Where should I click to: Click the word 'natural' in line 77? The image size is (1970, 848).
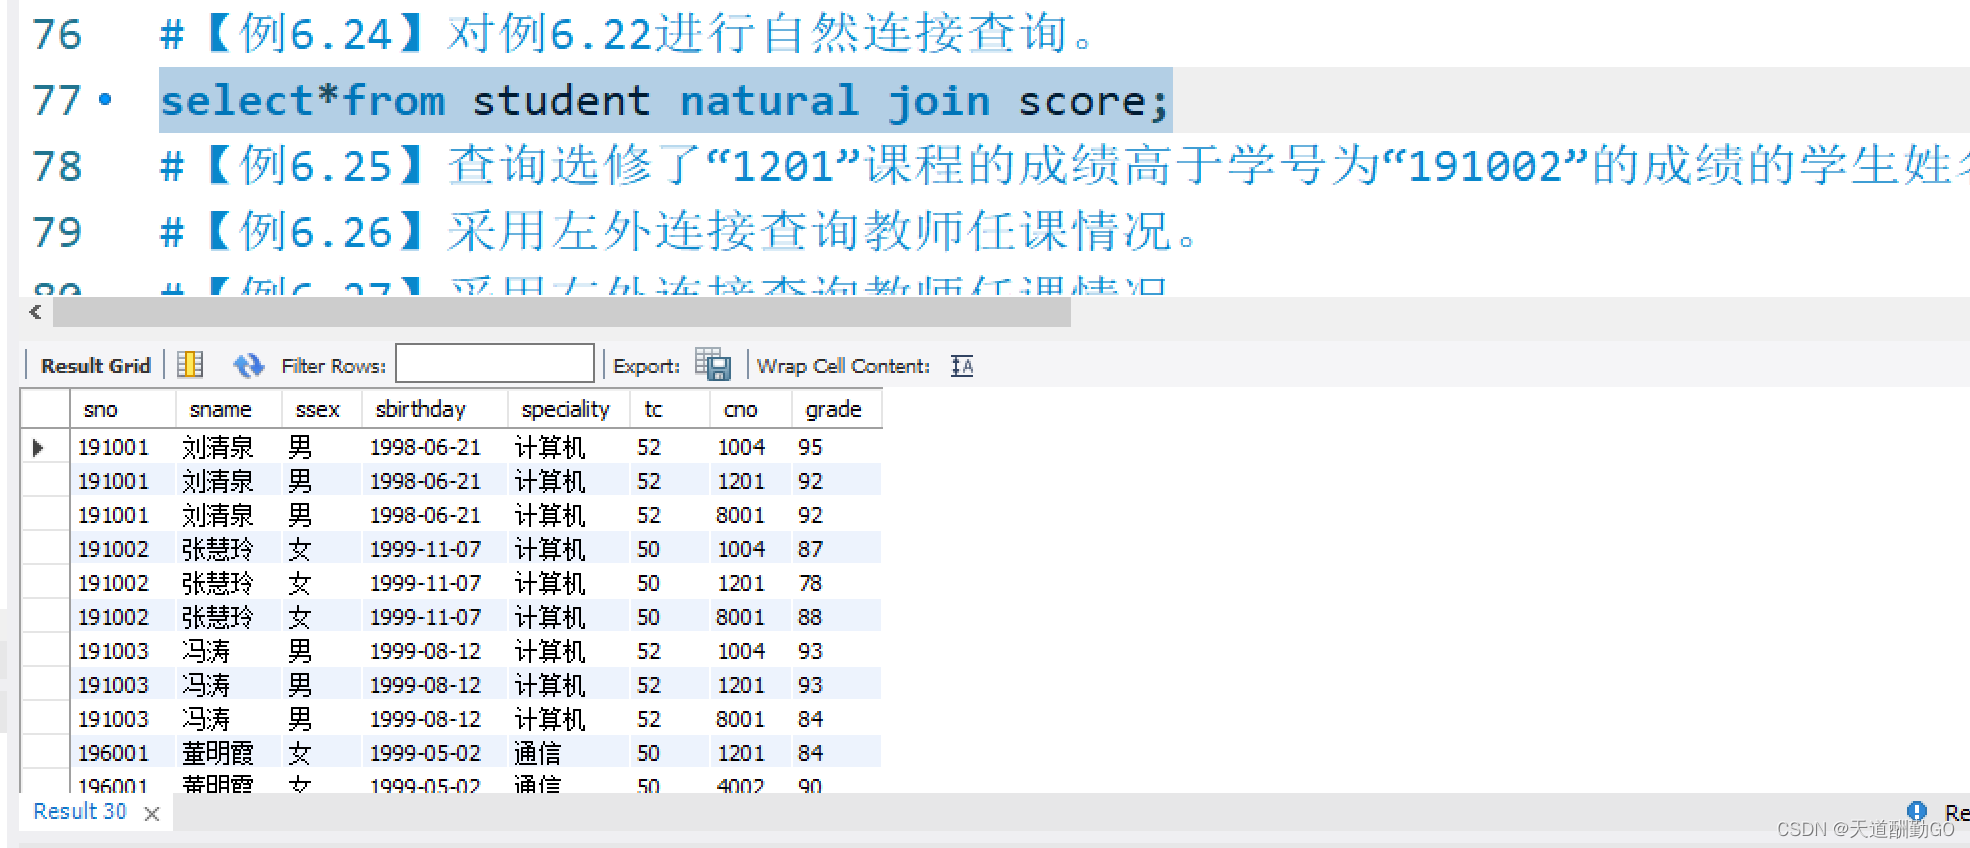click(769, 101)
